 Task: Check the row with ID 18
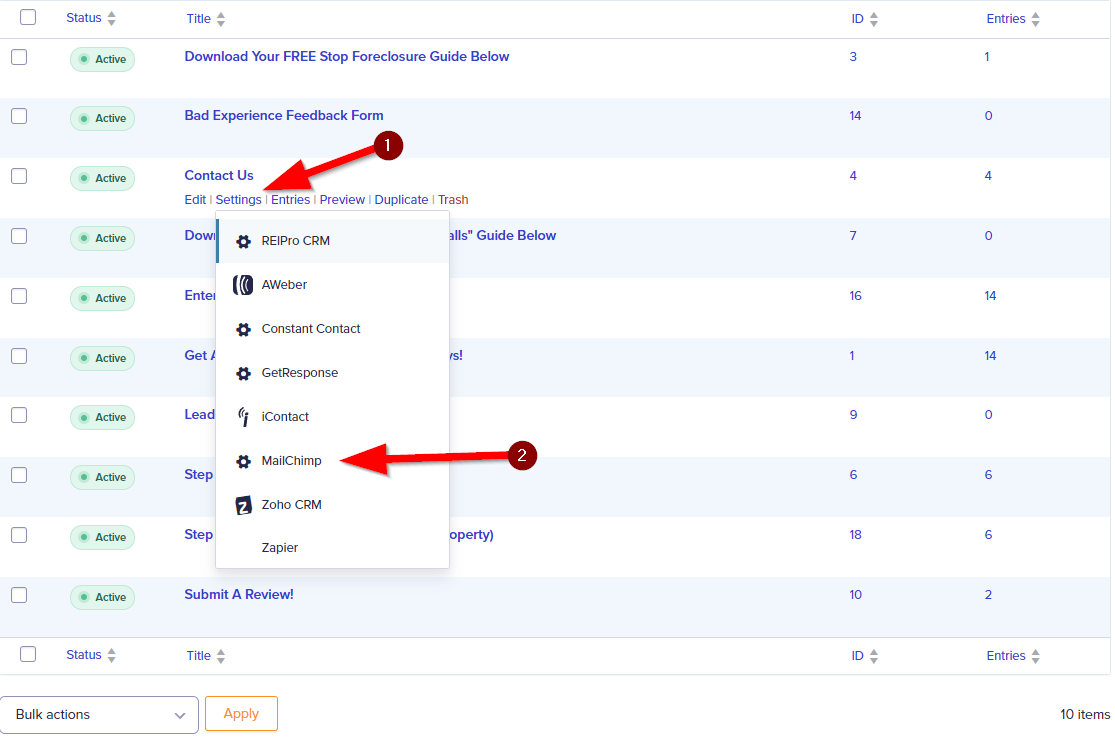19,535
